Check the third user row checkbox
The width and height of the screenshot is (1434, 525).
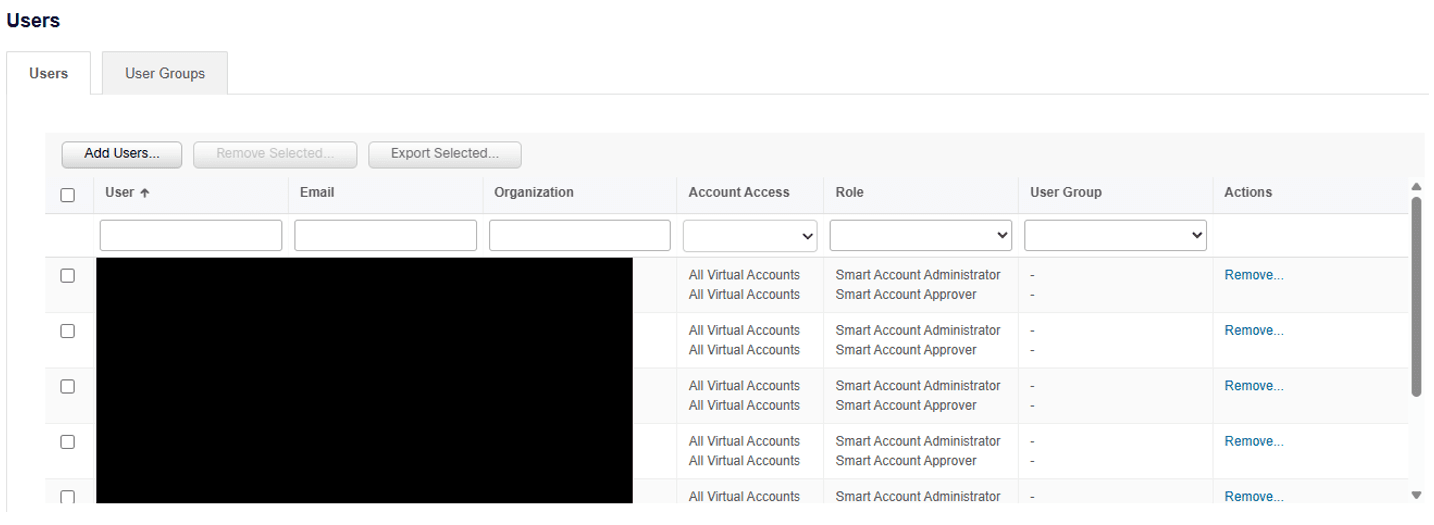(x=68, y=386)
